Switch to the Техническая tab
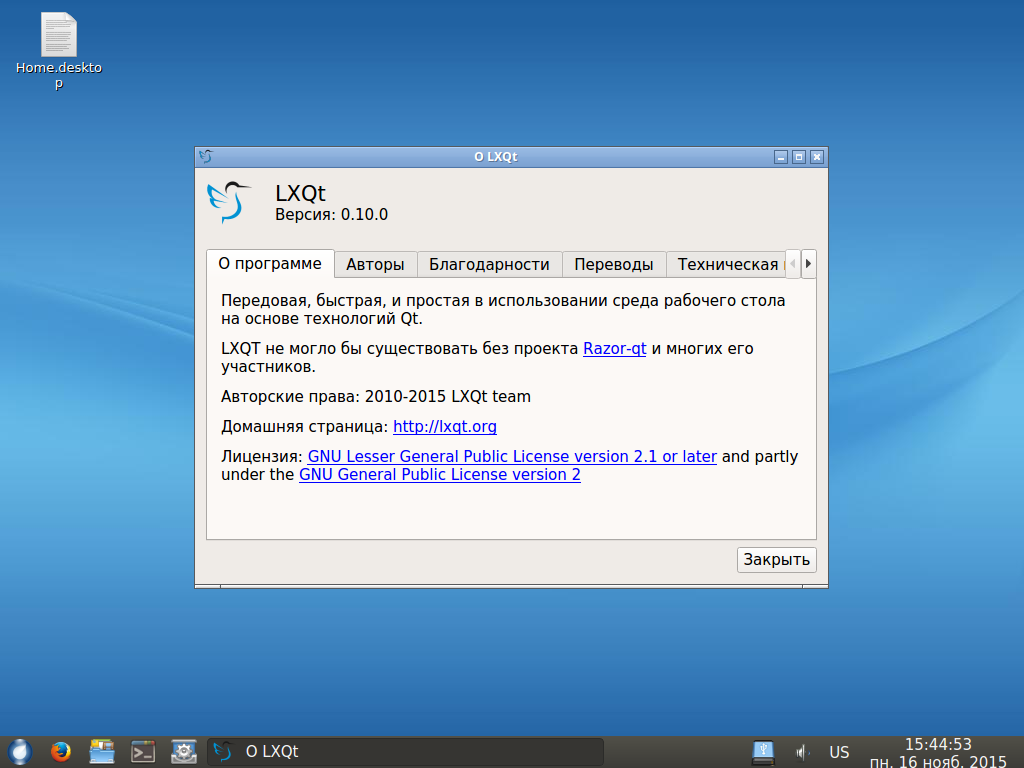Viewport: 1024px width, 768px height. coord(727,264)
